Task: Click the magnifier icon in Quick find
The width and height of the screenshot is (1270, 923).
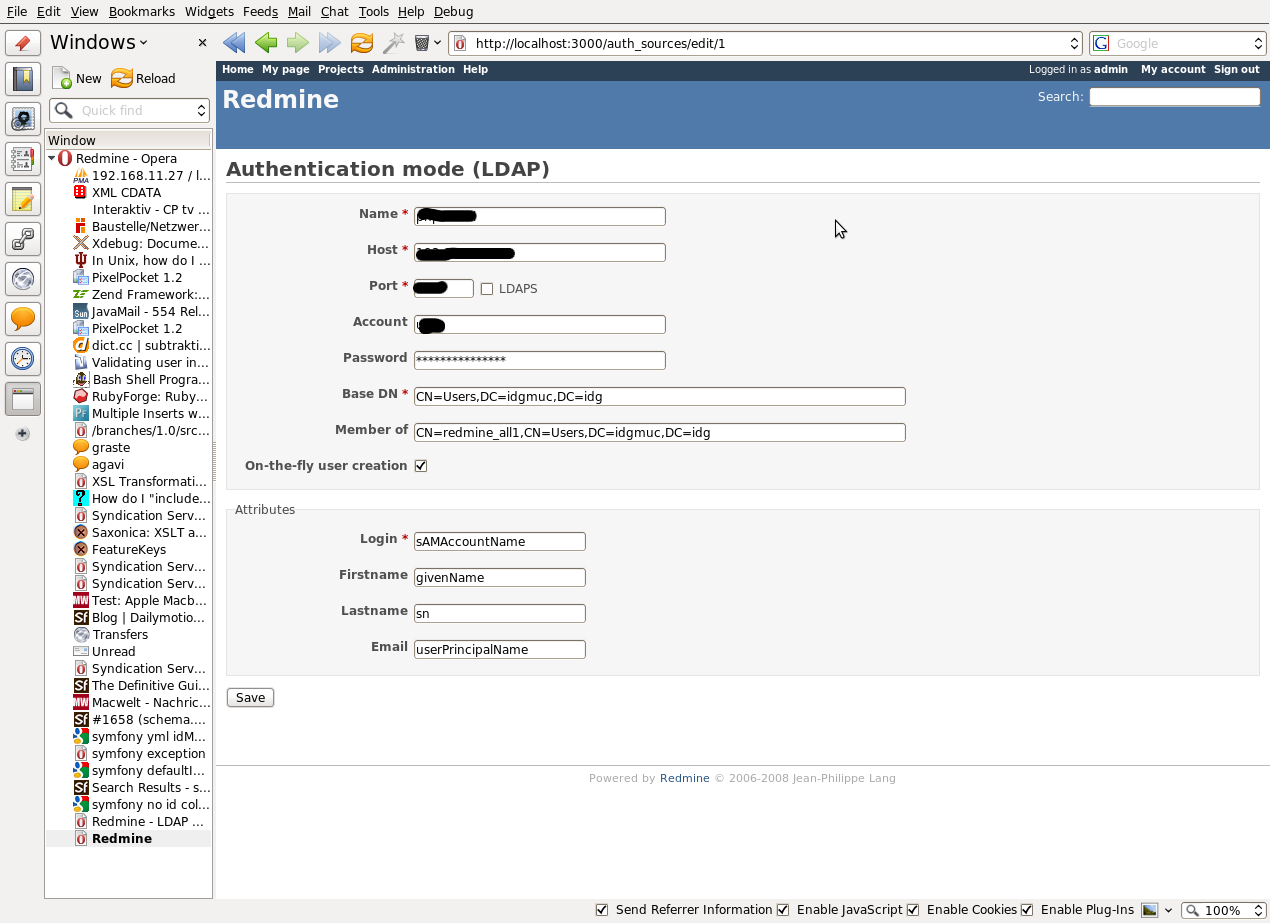Action: (65, 110)
